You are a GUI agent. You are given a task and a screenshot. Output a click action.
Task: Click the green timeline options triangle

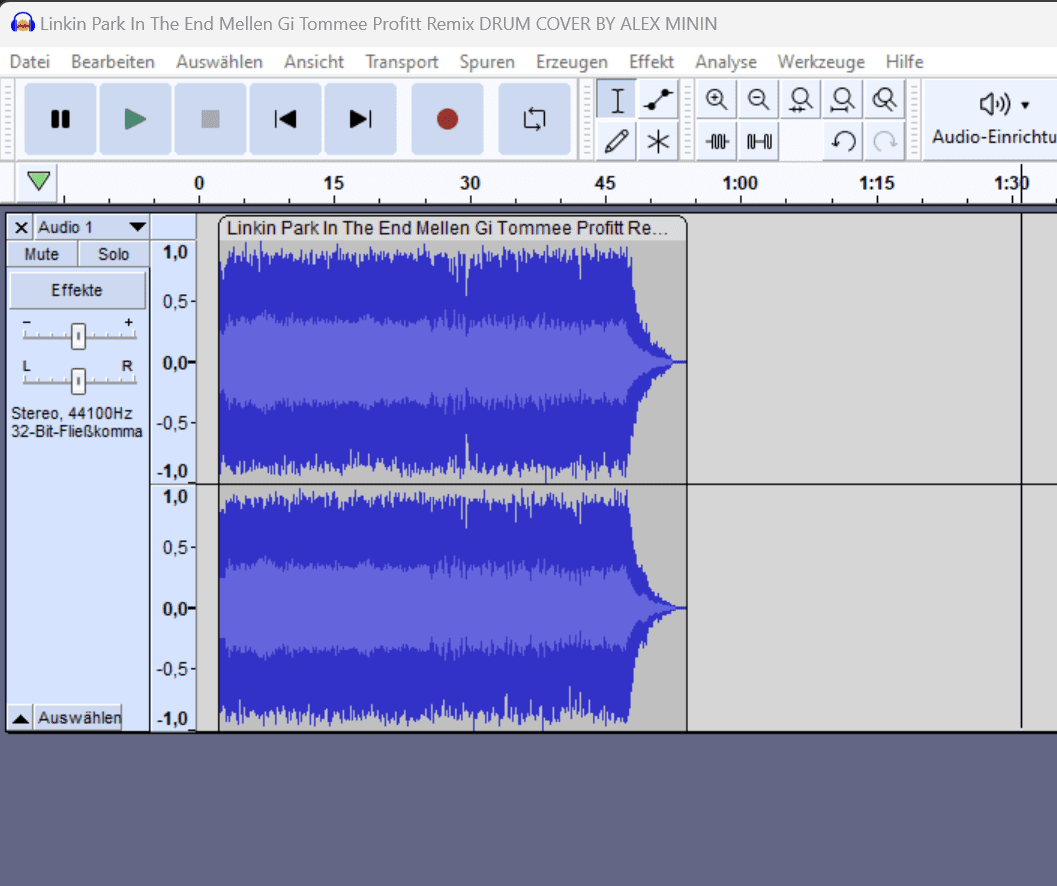pos(38,181)
